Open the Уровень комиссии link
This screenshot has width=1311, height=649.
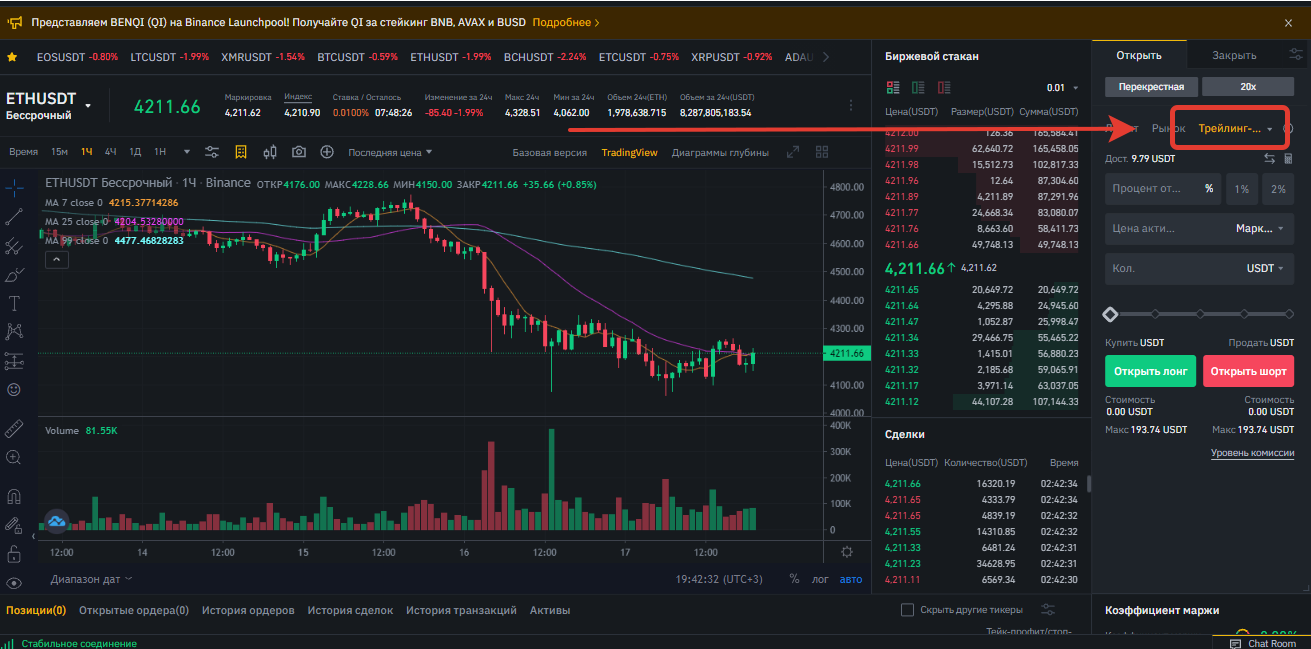(1252, 452)
